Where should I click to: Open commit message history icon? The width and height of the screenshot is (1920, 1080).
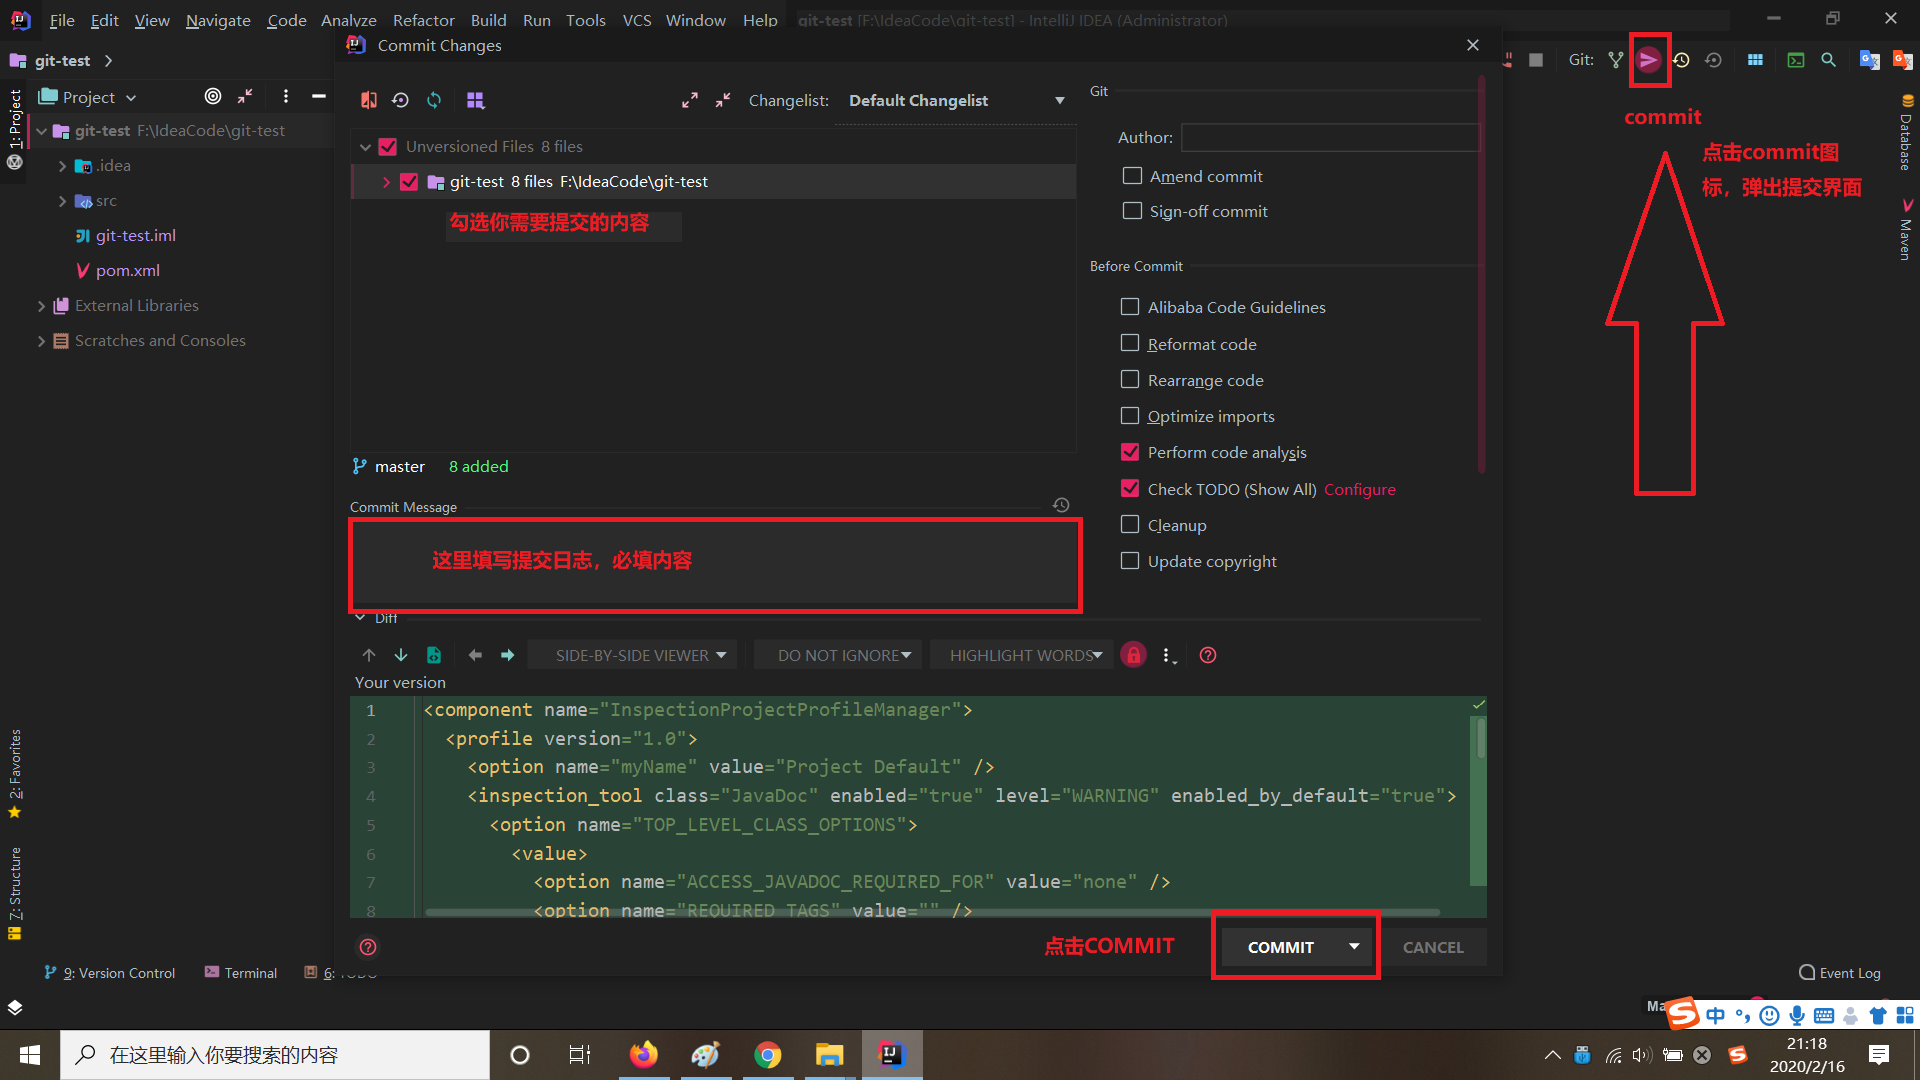point(1061,506)
